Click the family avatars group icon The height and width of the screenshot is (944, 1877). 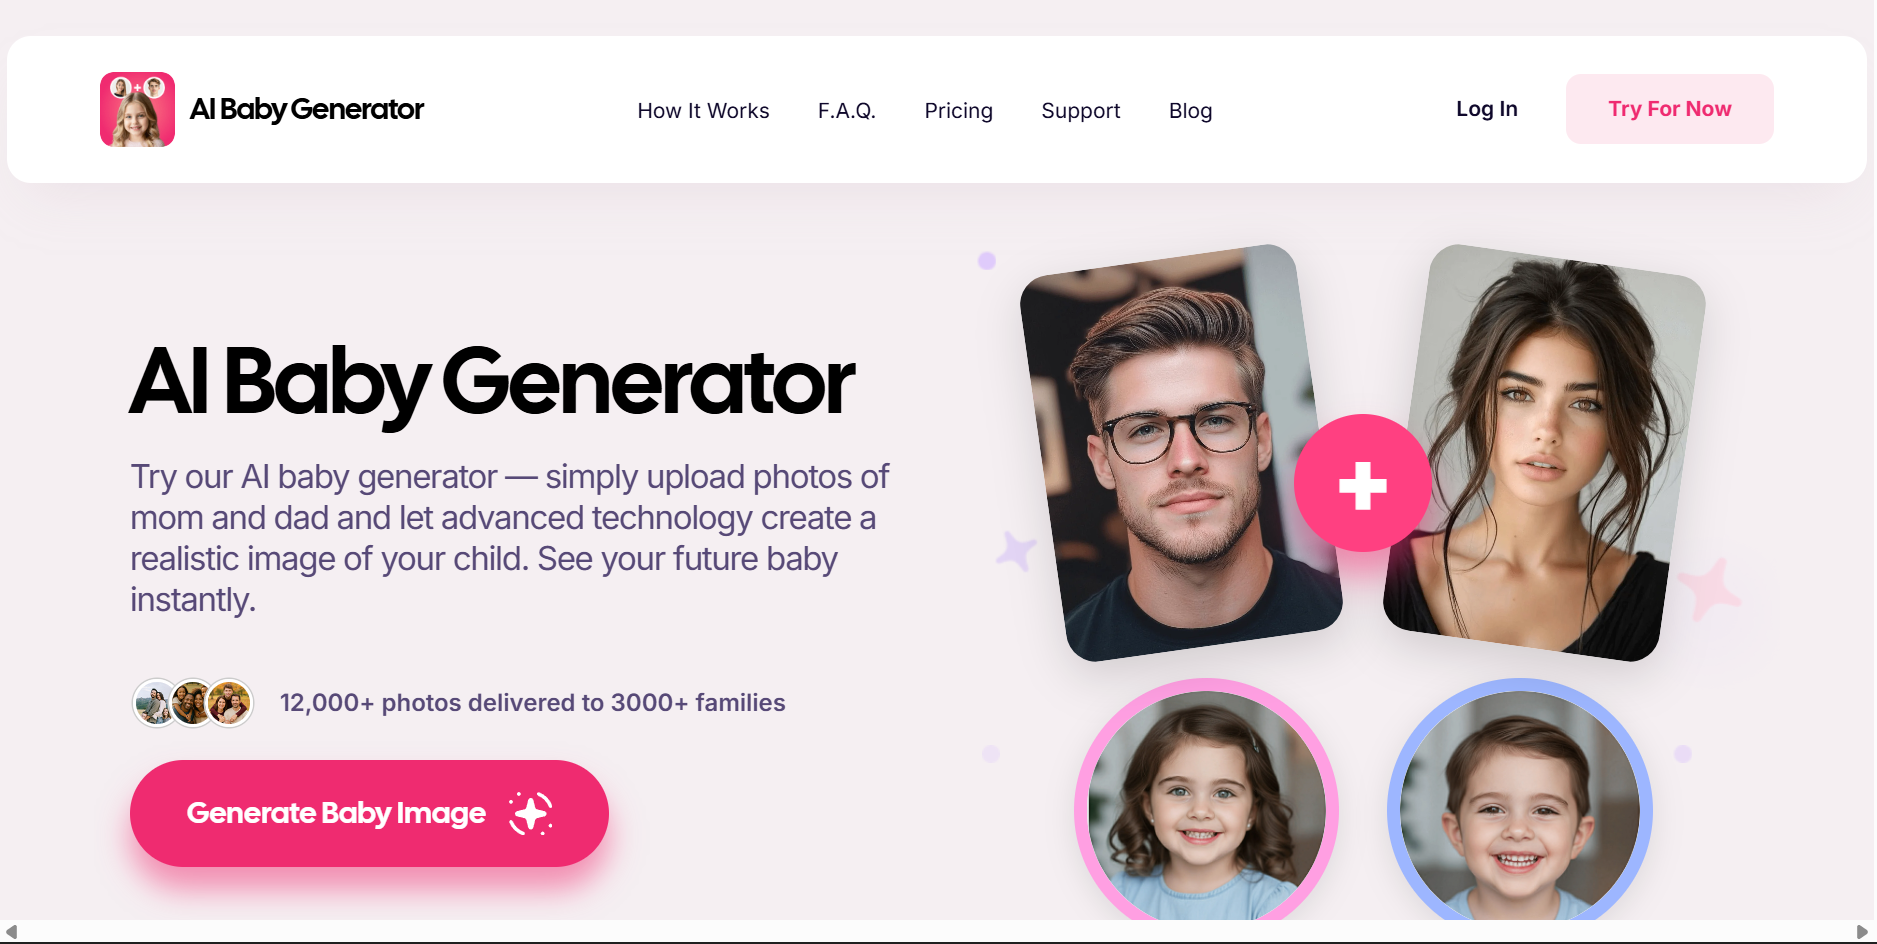193,703
